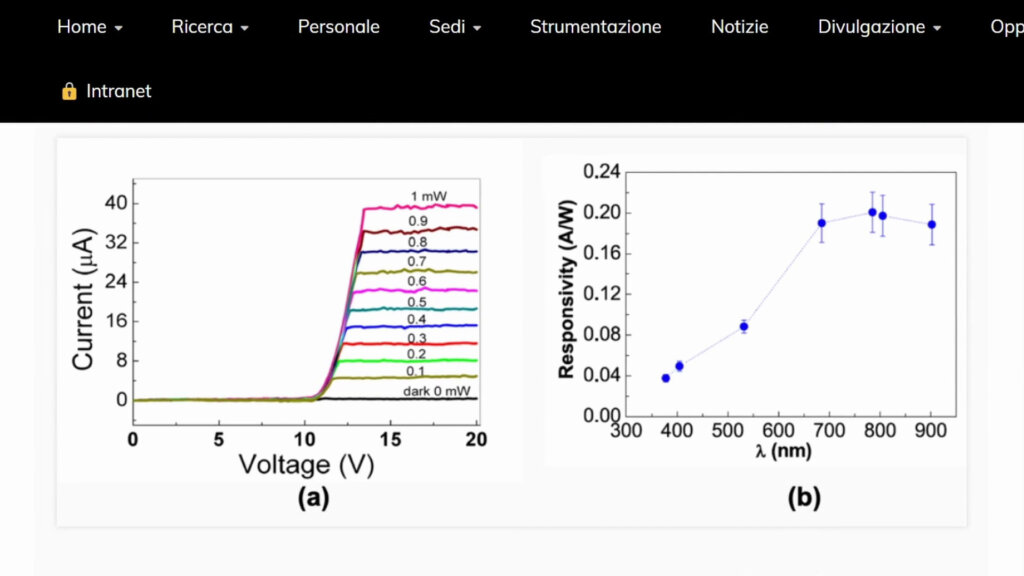Expand the Home dropdown arrow

pos(119,29)
